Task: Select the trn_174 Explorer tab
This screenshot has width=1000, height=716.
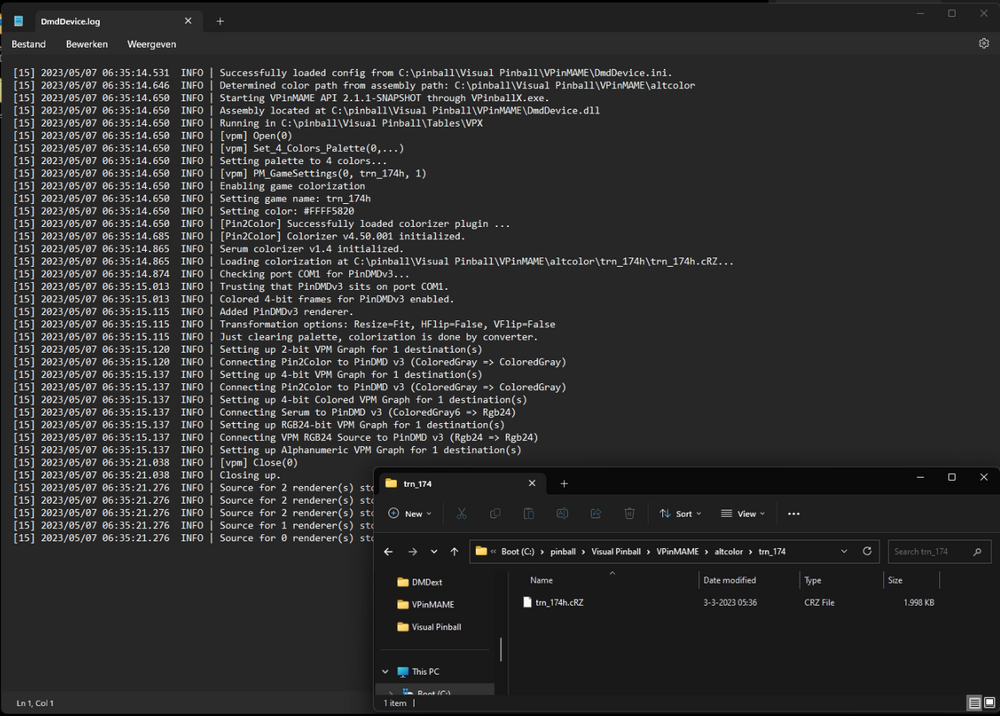Action: [462, 483]
